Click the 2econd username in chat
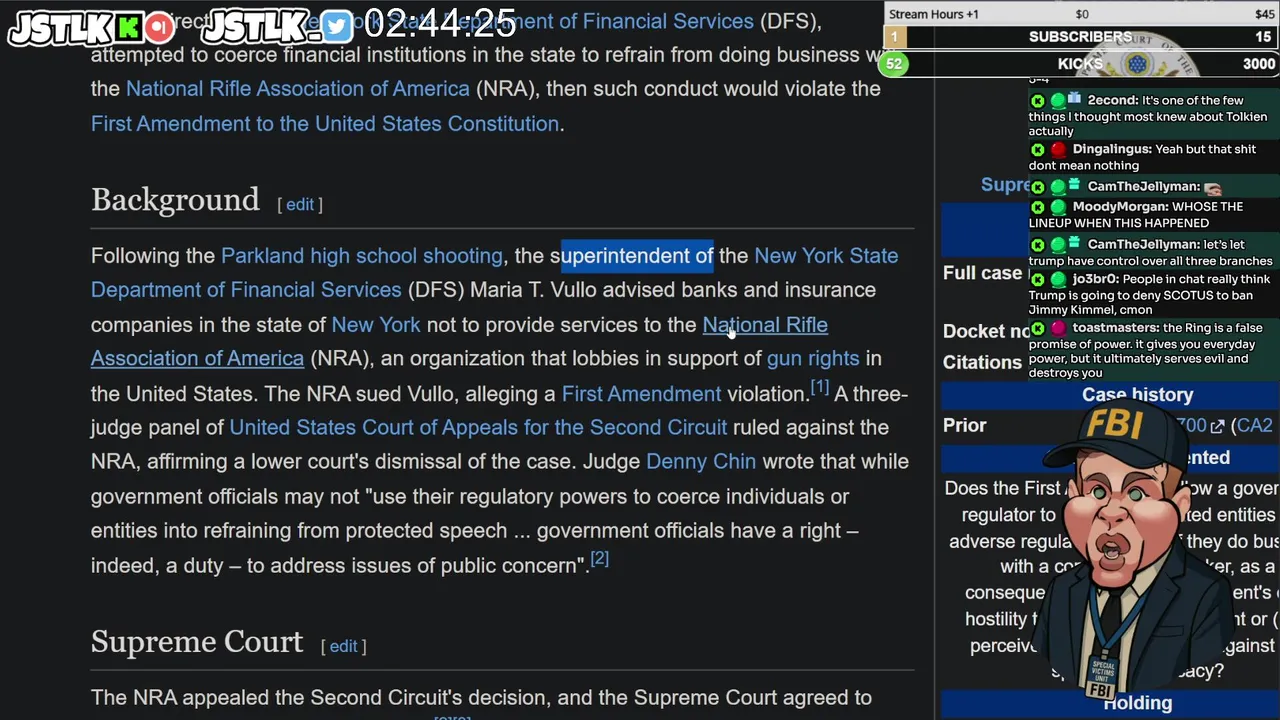1280x720 pixels. pyautogui.click(x=1112, y=101)
